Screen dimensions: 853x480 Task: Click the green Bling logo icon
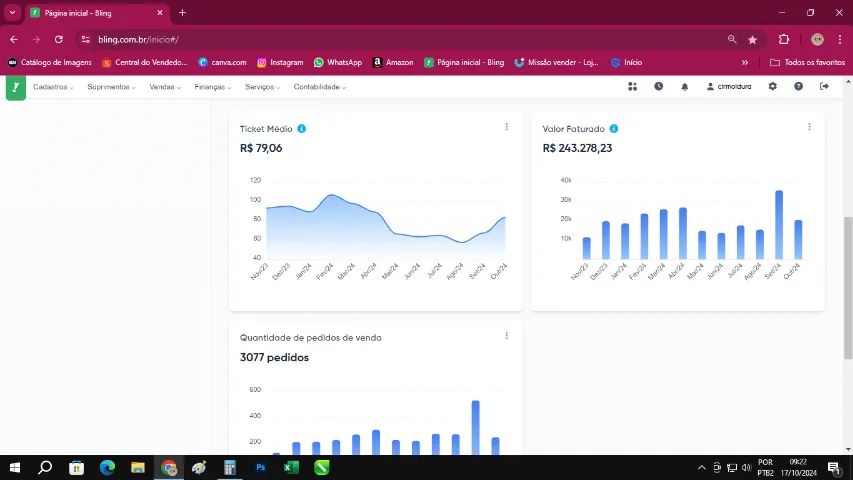tap(15, 87)
